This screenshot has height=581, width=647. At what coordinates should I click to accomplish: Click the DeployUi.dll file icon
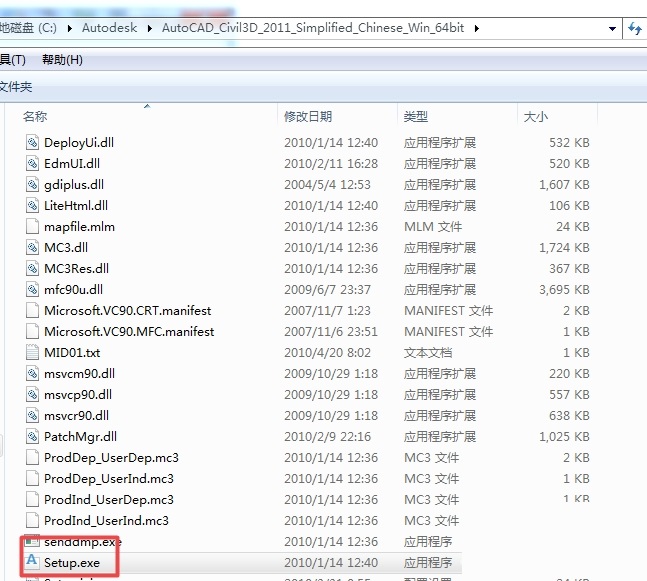tap(32, 142)
